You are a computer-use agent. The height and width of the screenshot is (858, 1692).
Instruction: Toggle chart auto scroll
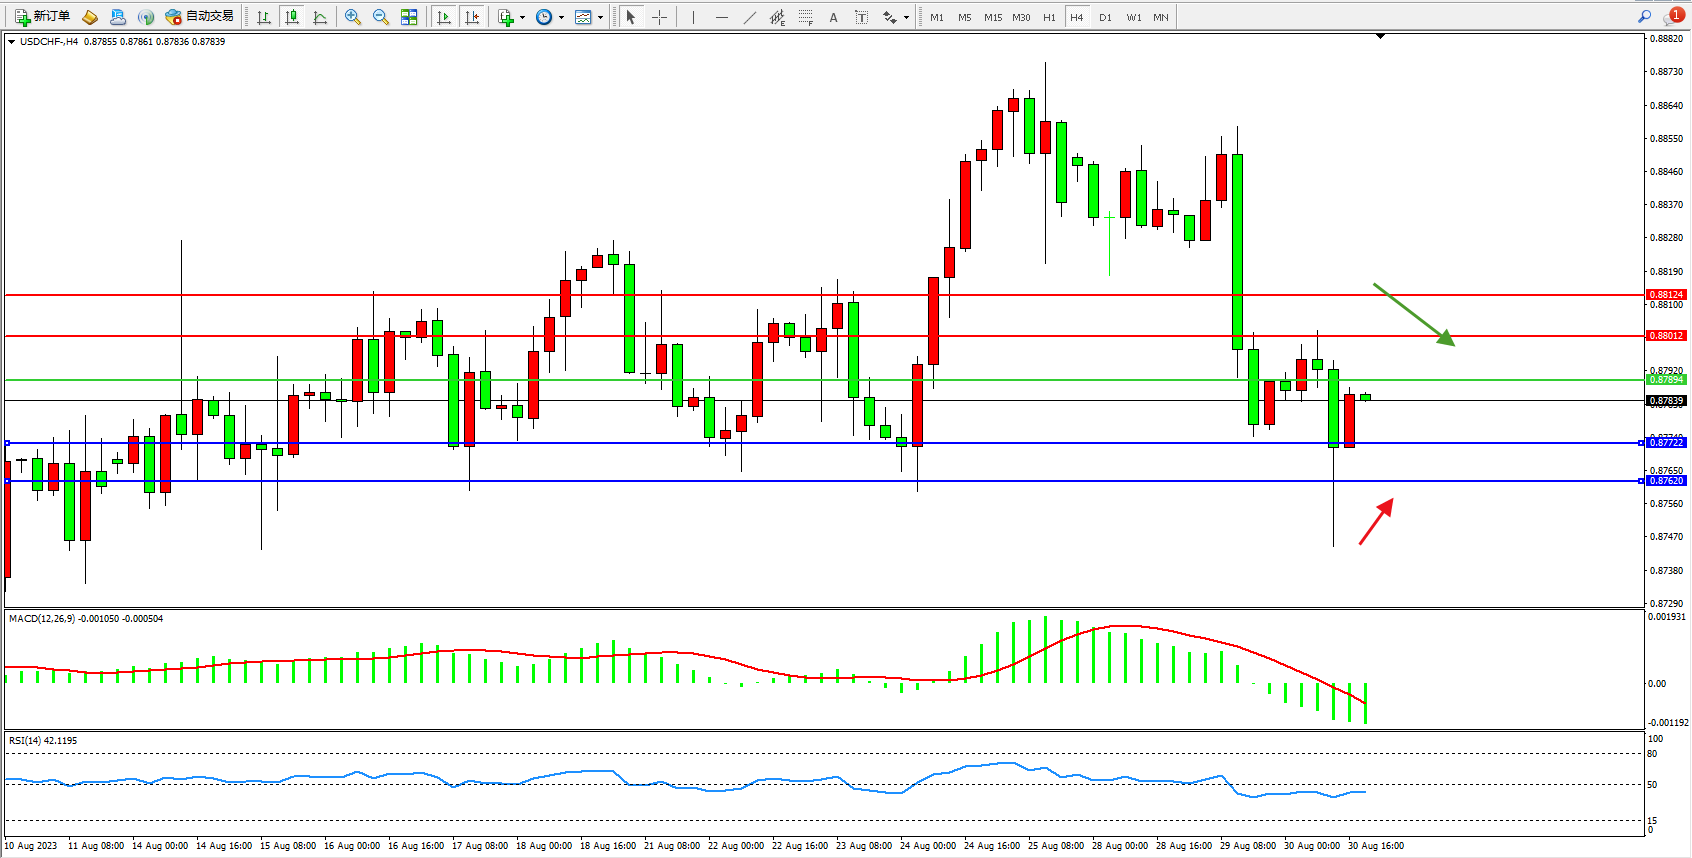(444, 17)
